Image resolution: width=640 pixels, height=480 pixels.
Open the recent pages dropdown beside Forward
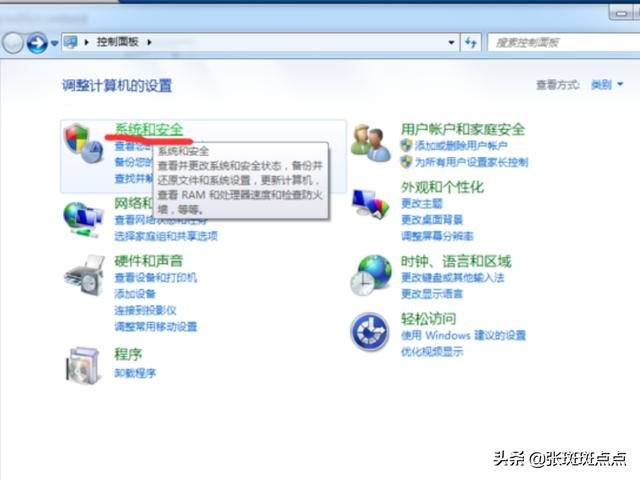55,43
